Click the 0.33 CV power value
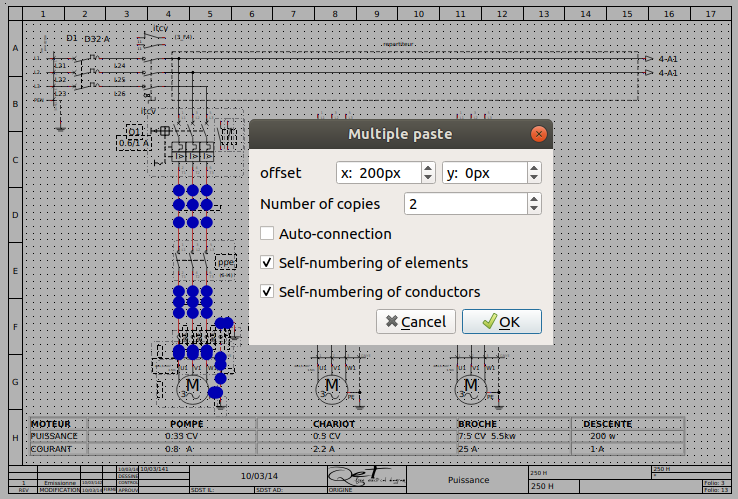The image size is (738, 499). [181, 436]
